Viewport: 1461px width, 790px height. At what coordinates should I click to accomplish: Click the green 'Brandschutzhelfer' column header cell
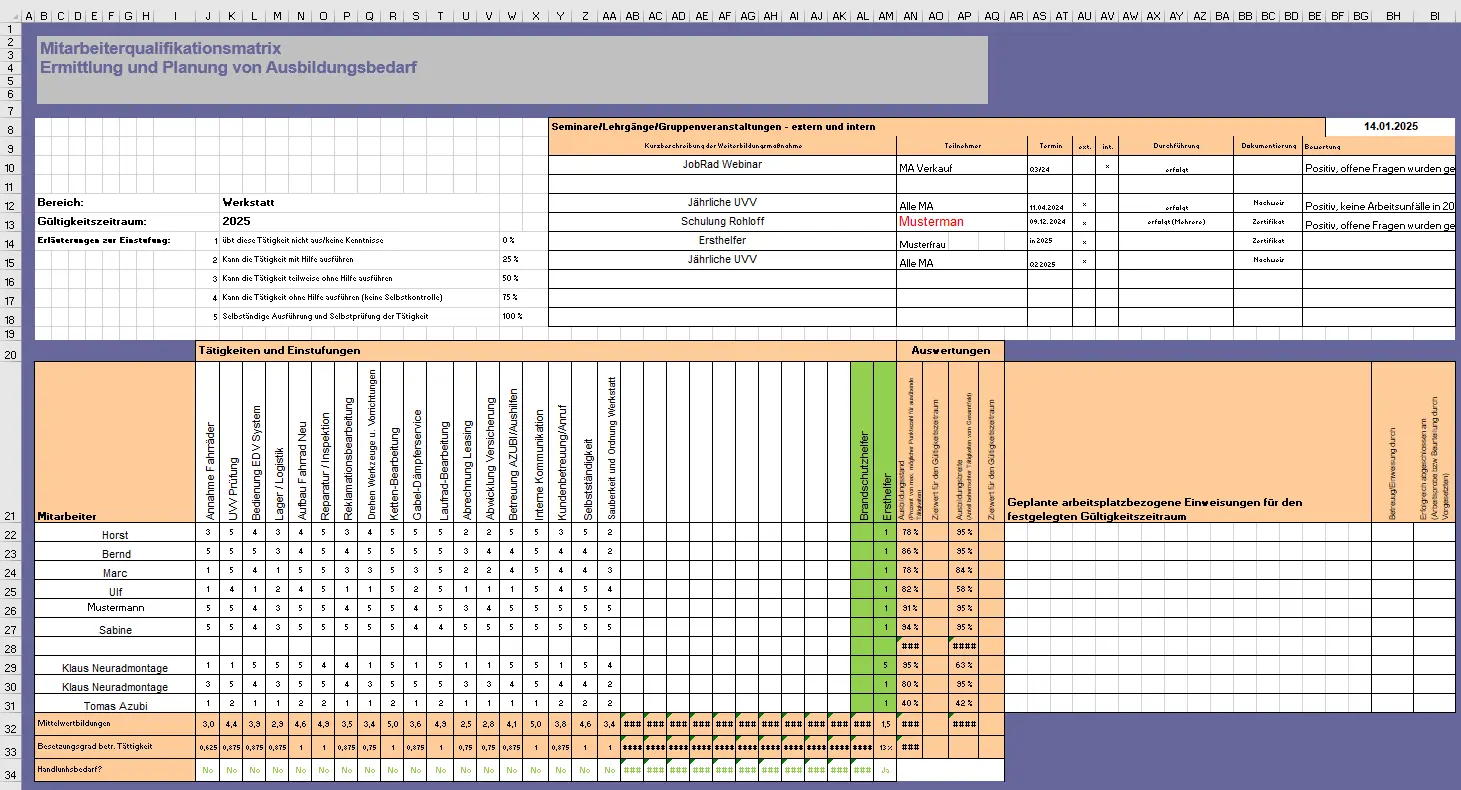862,442
